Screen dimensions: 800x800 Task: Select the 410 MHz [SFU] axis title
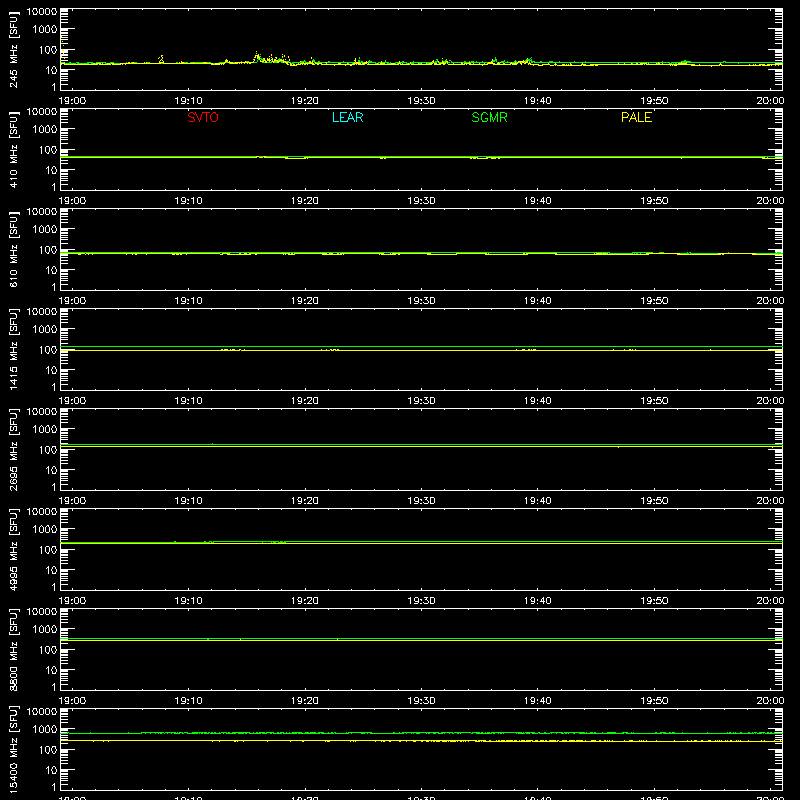click(13, 149)
